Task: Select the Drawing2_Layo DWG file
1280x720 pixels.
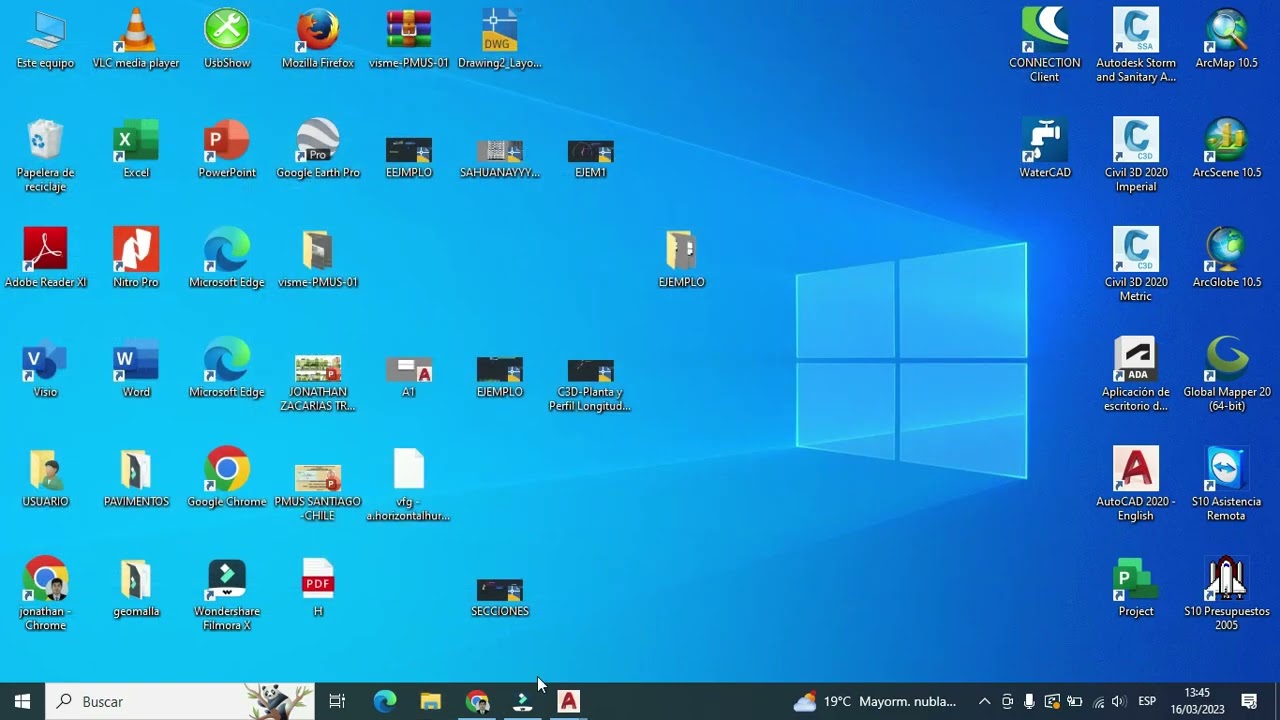Action: (x=500, y=39)
